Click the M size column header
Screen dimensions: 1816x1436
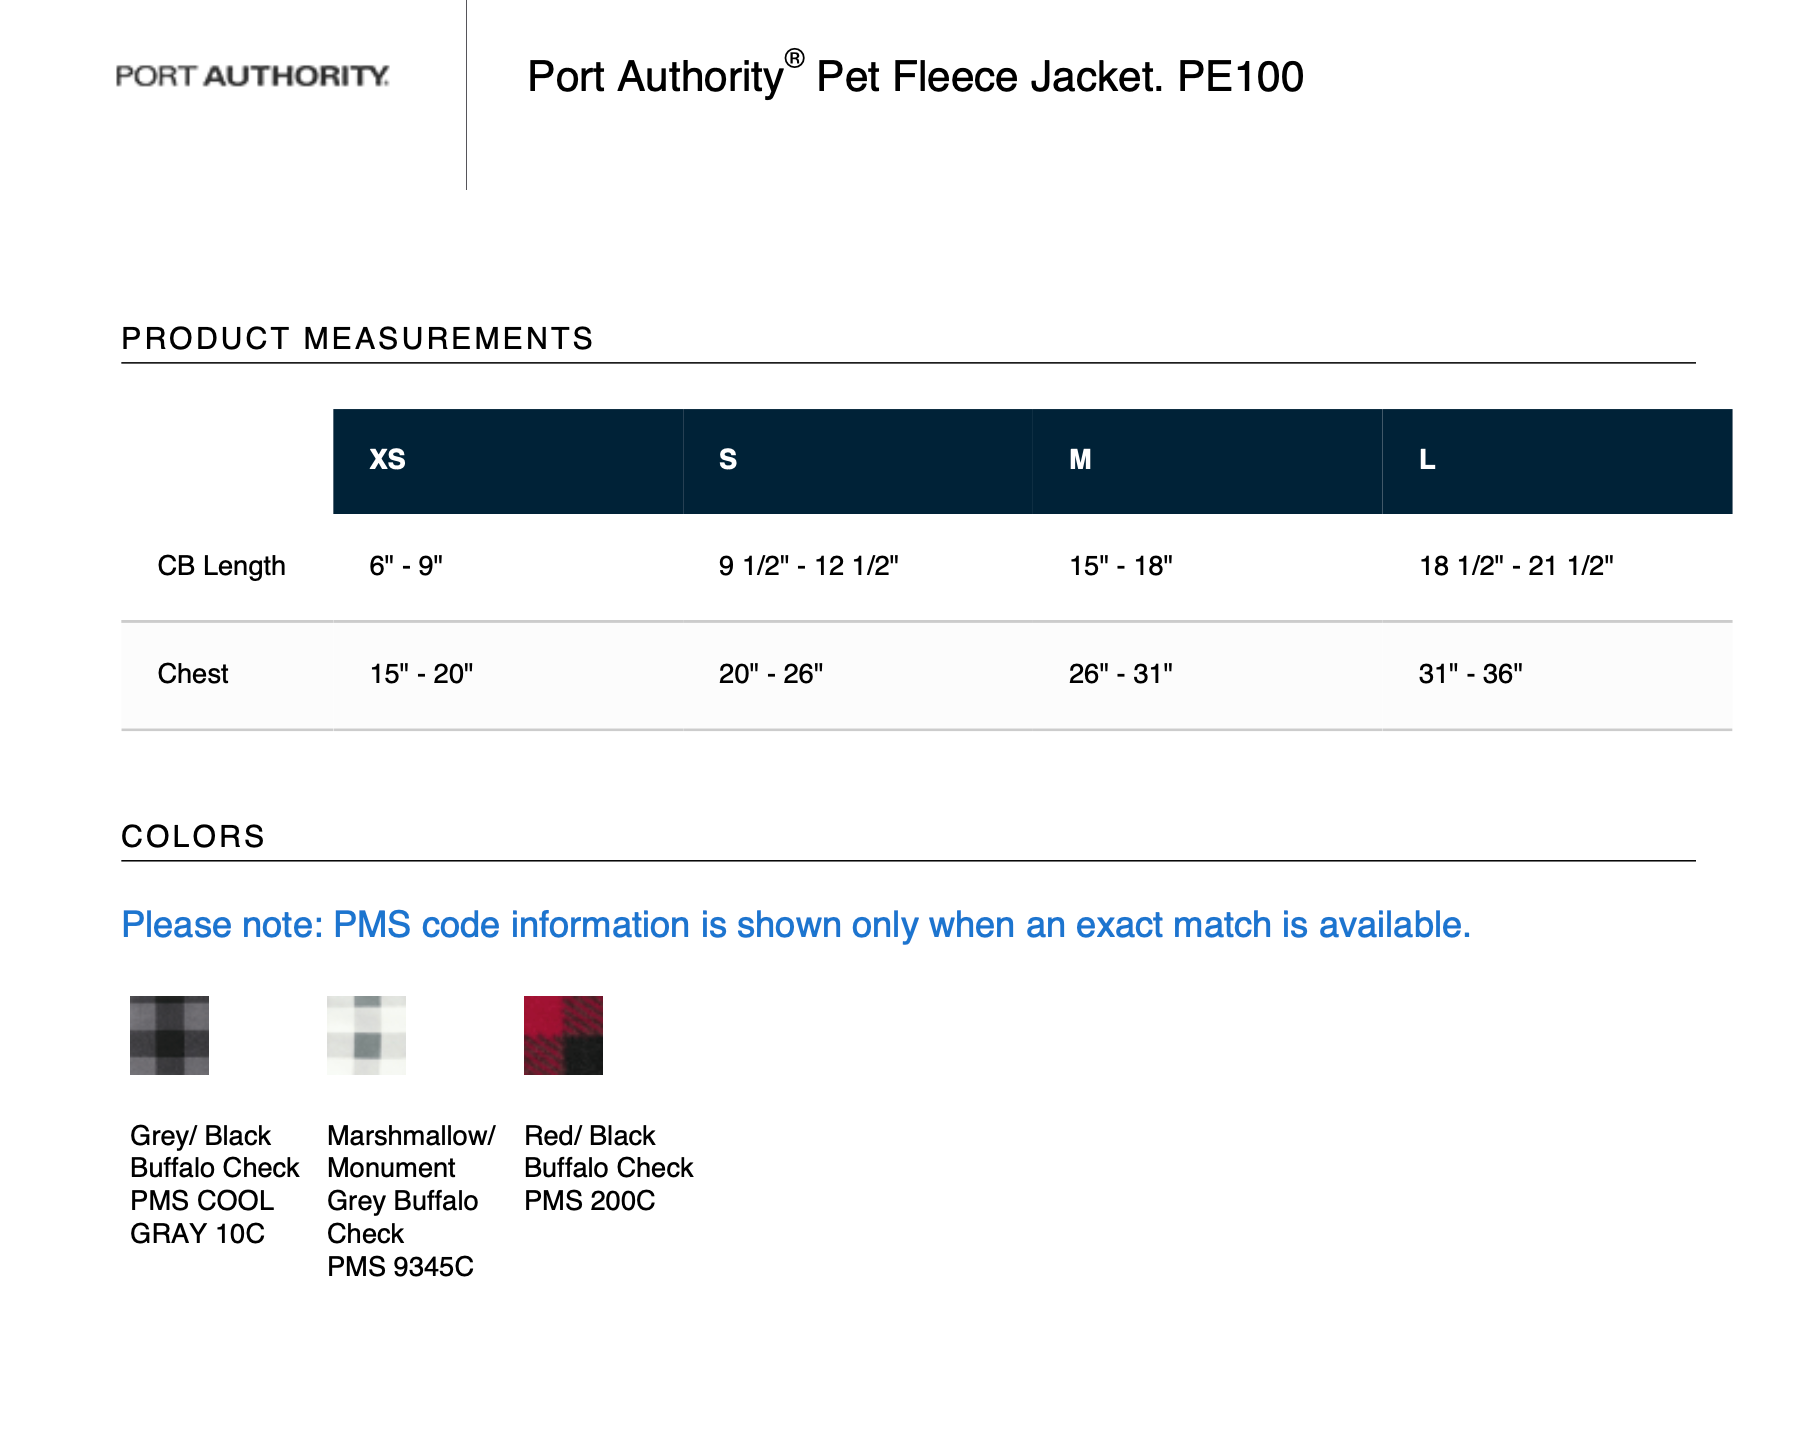1080,460
